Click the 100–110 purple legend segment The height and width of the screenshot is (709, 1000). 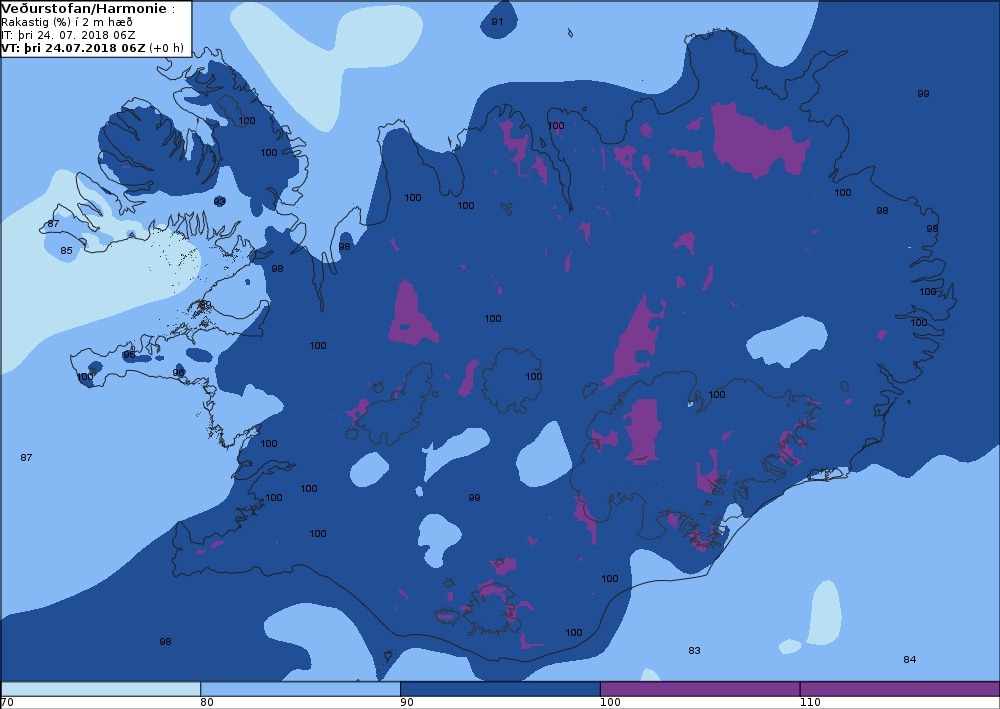click(x=700, y=689)
